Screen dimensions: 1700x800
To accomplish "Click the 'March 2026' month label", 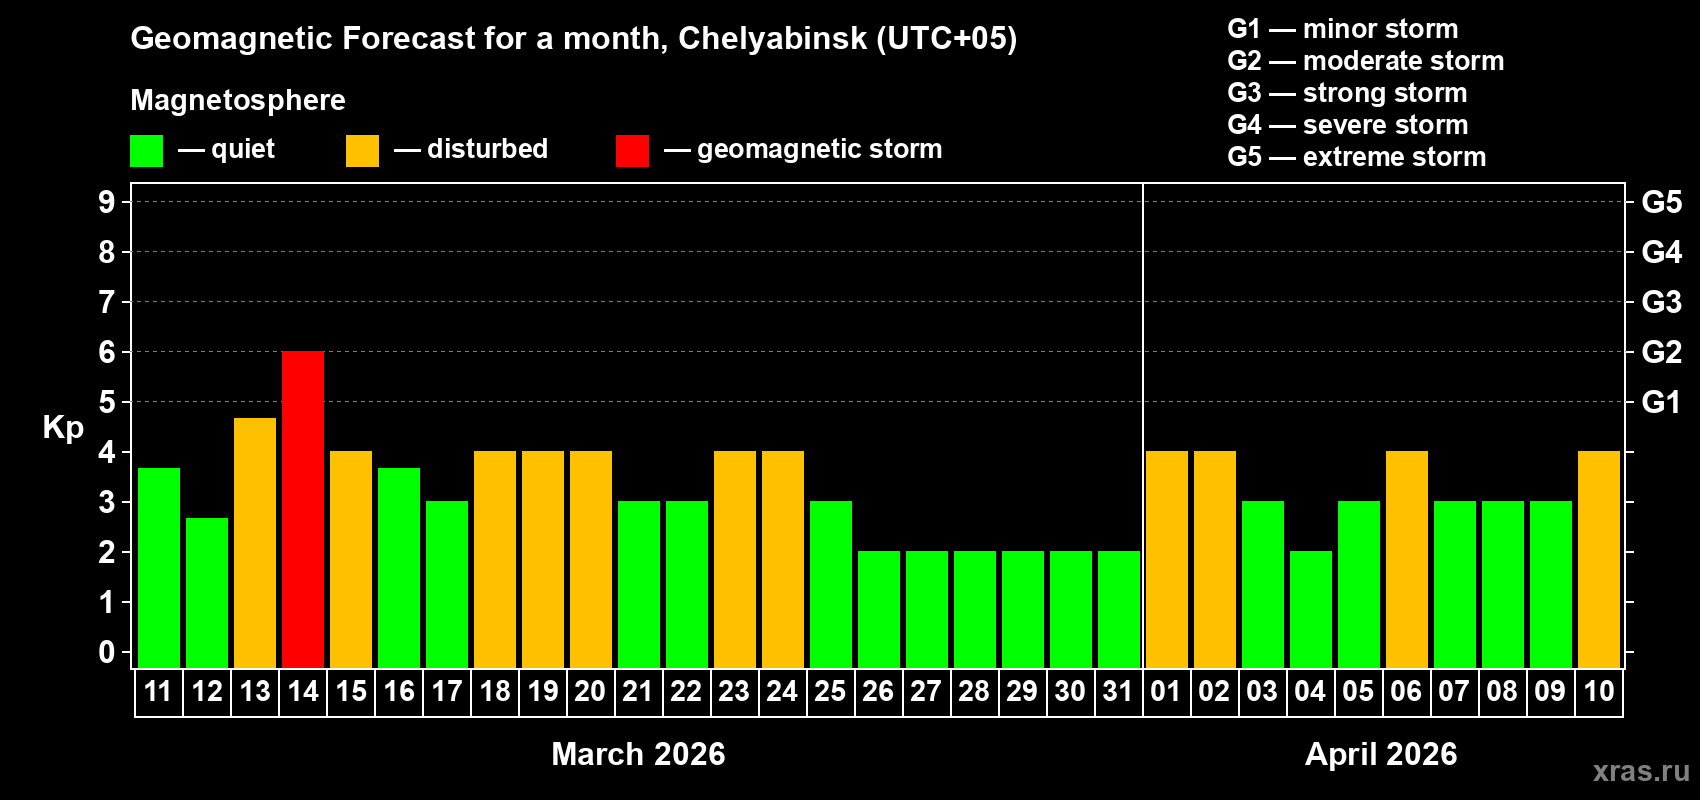I will point(638,754).
